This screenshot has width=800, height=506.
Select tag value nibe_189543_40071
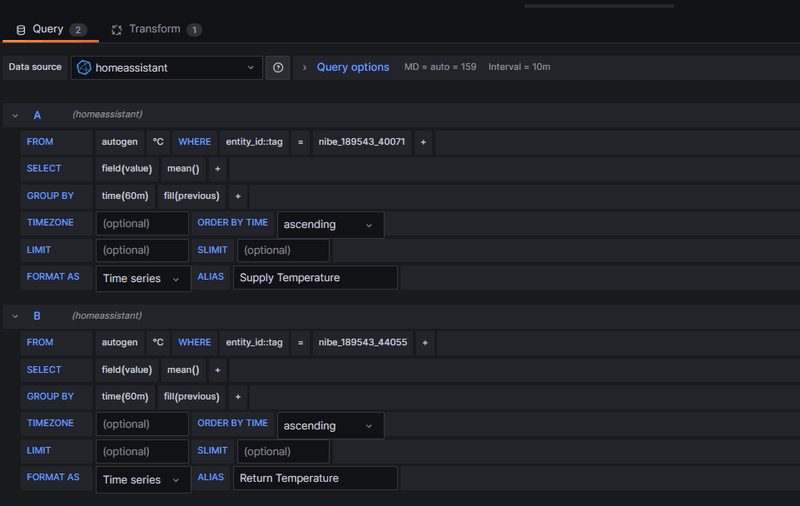[x=362, y=142]
